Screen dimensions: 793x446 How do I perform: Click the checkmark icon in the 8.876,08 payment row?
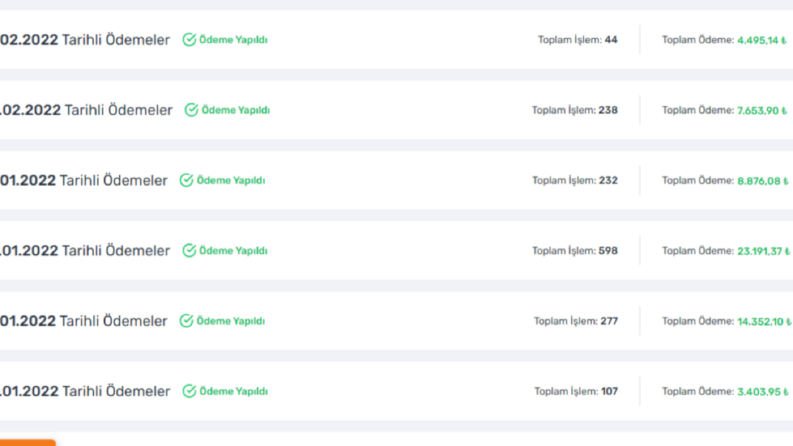(187, 180)
